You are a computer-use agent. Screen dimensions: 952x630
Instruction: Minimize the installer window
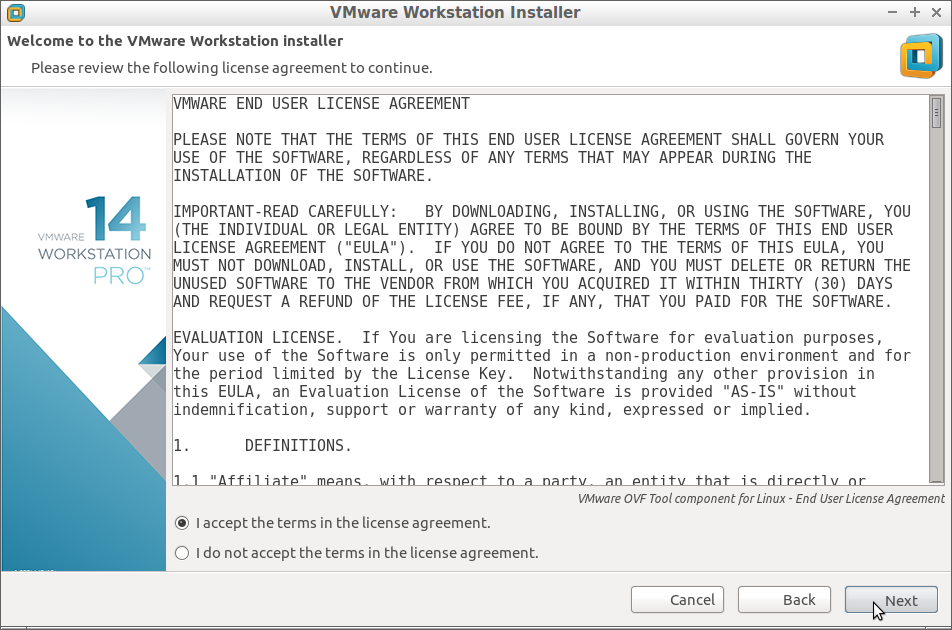pos(892,12)
